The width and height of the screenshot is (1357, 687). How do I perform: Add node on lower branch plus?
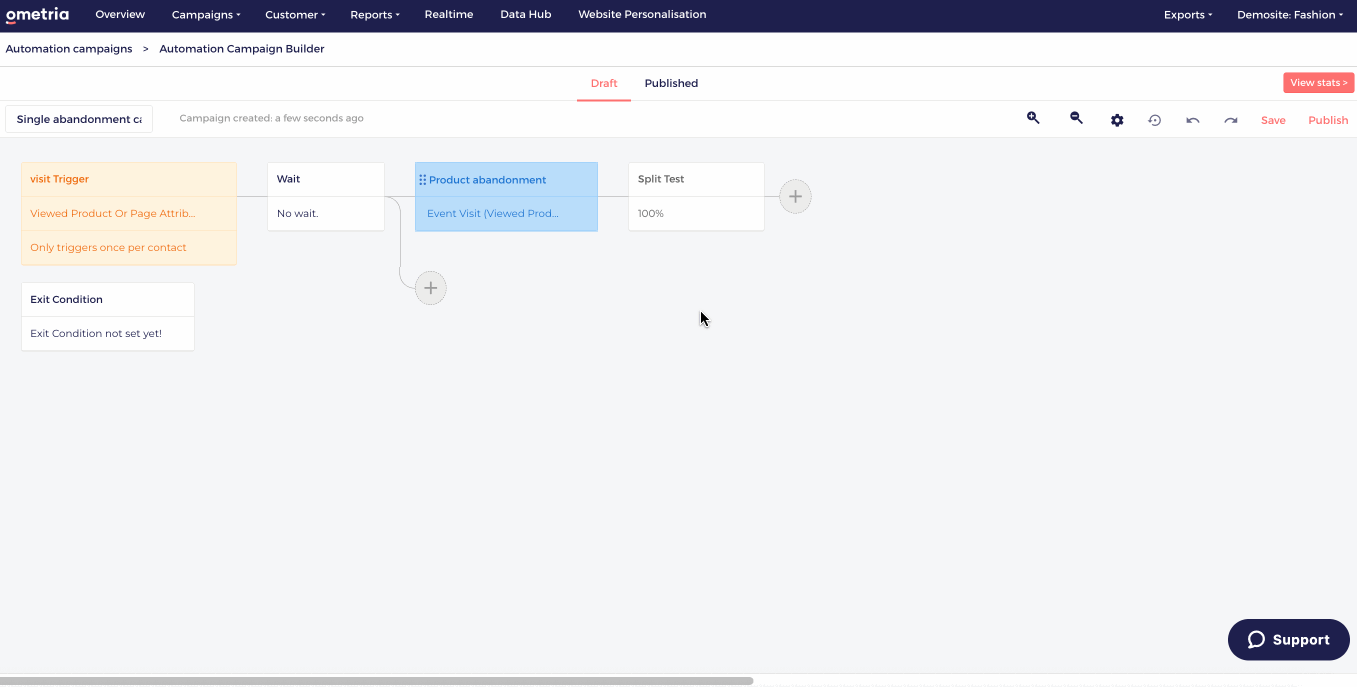[x=431, y=288]
